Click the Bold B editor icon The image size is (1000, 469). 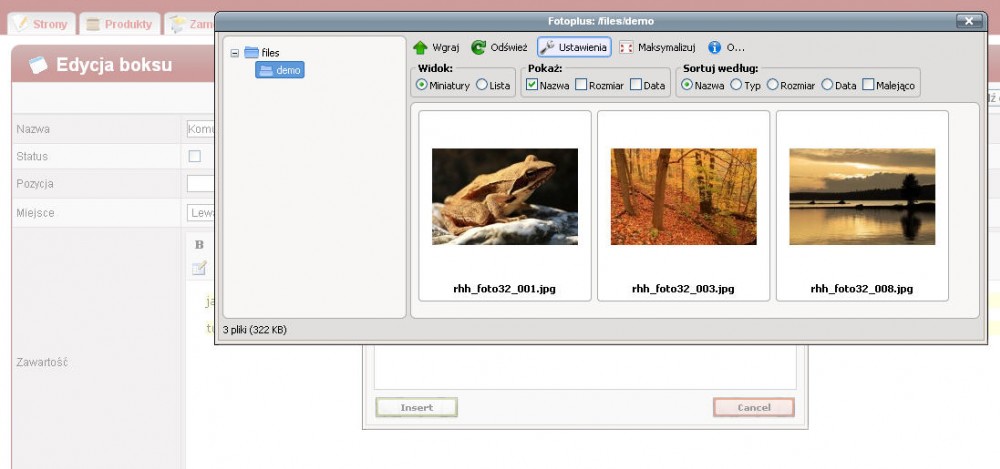[199, 245]
